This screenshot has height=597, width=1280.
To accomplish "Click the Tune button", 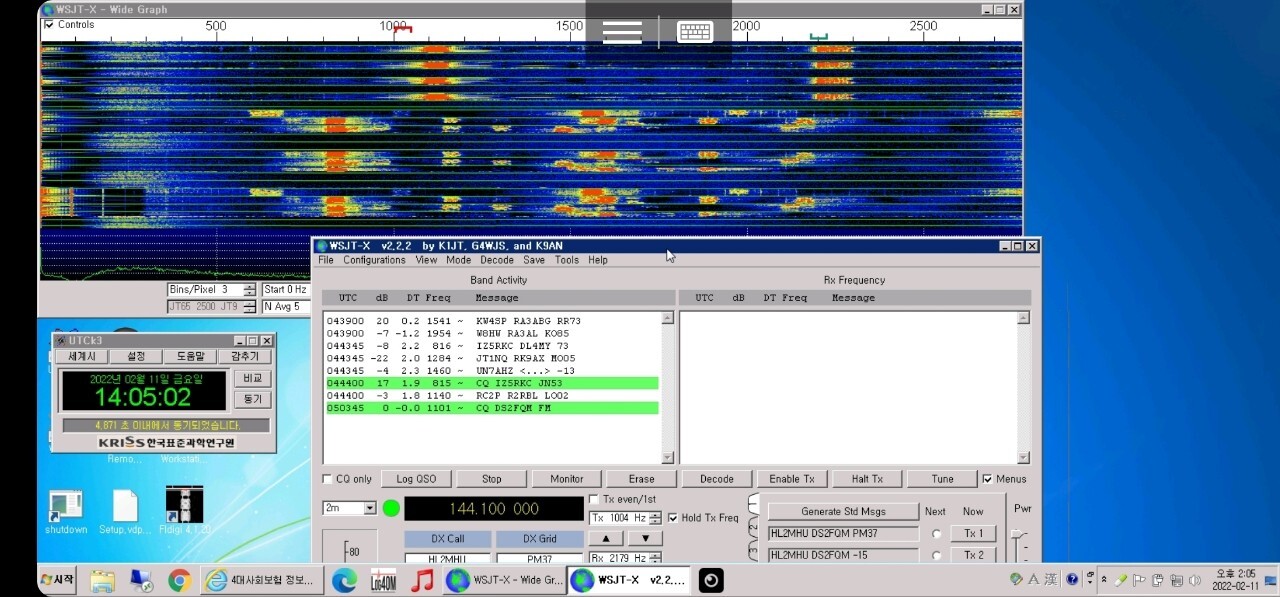I will (943, 479).
